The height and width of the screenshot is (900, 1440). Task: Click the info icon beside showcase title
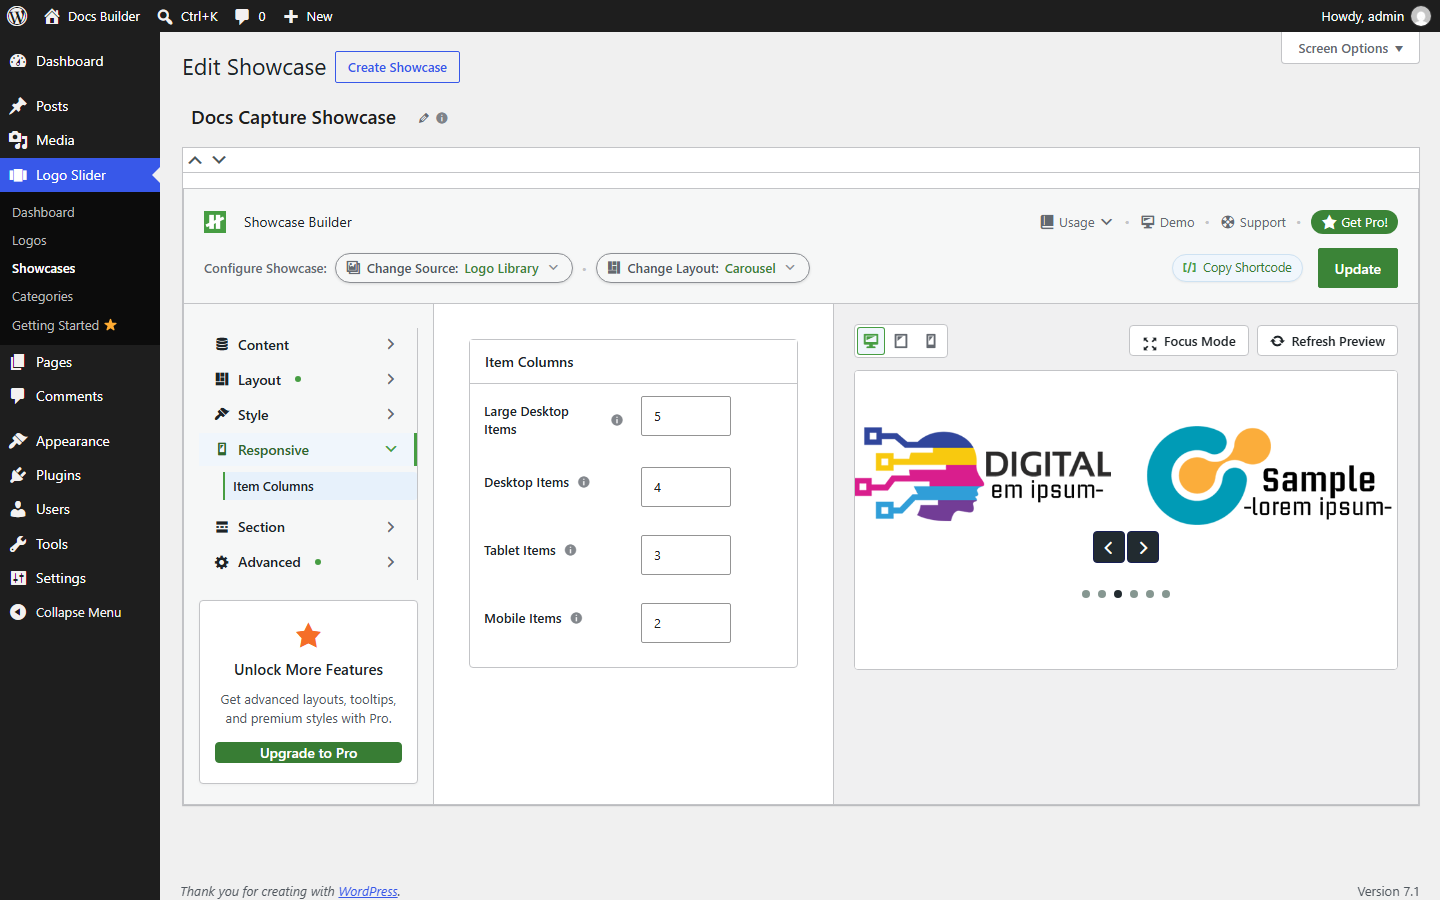[x=442, y=118]
